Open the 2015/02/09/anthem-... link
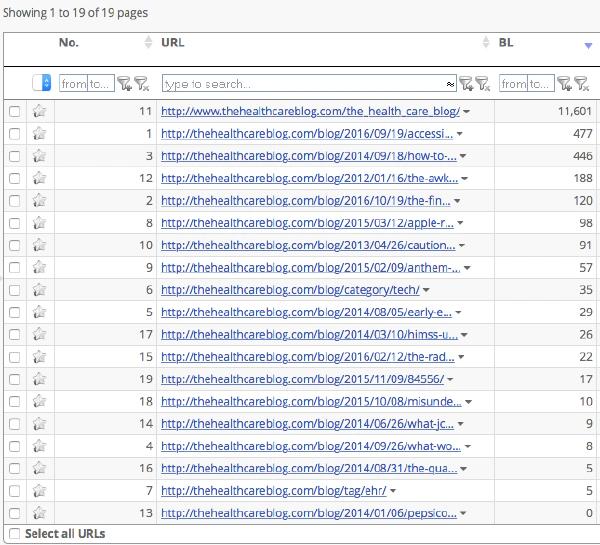600x545 pixels. 311,267
